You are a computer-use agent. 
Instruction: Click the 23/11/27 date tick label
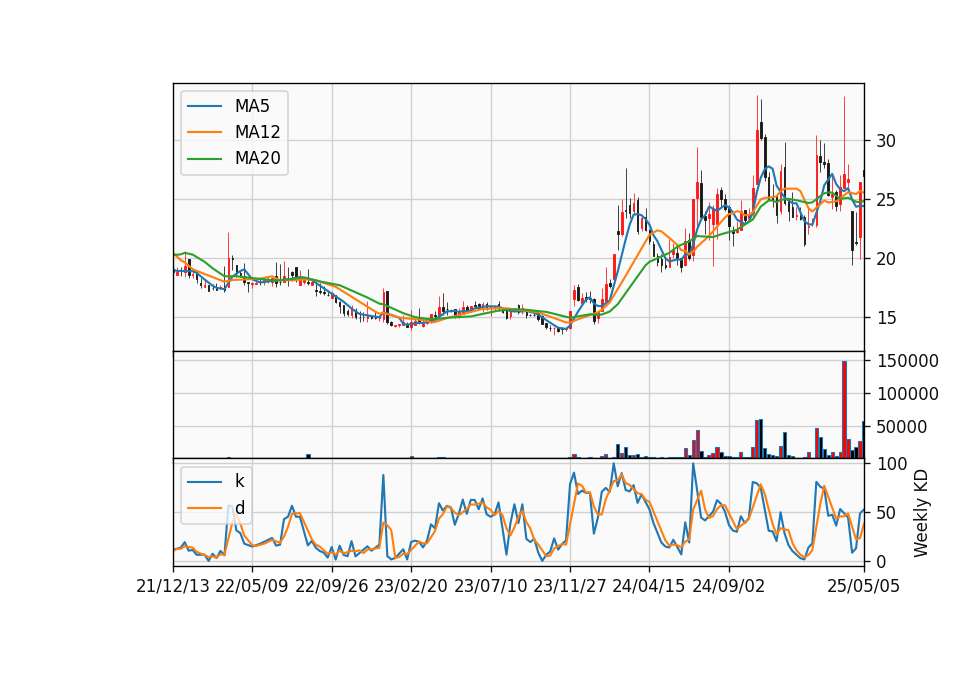[x=569, y=586]
